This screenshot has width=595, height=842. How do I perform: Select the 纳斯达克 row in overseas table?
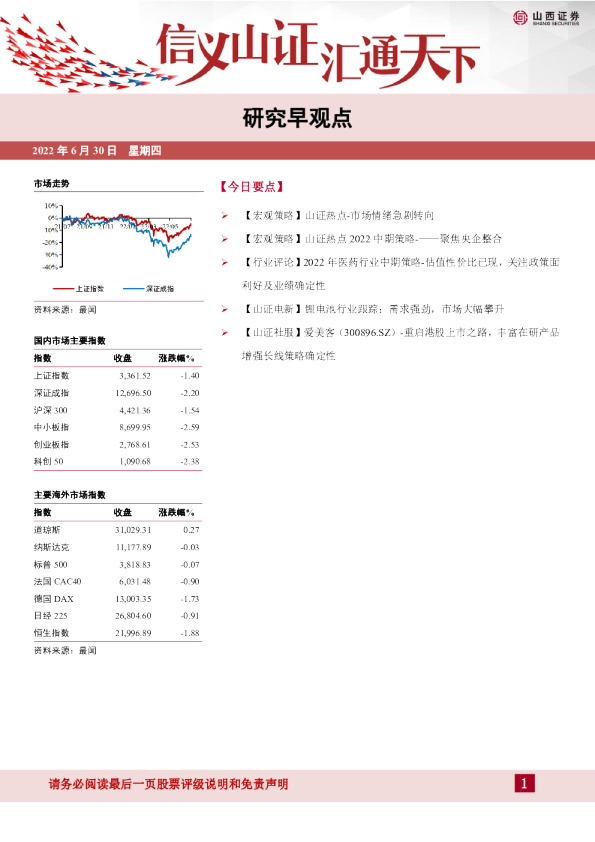pyautogui.click(x=118, y=547)
